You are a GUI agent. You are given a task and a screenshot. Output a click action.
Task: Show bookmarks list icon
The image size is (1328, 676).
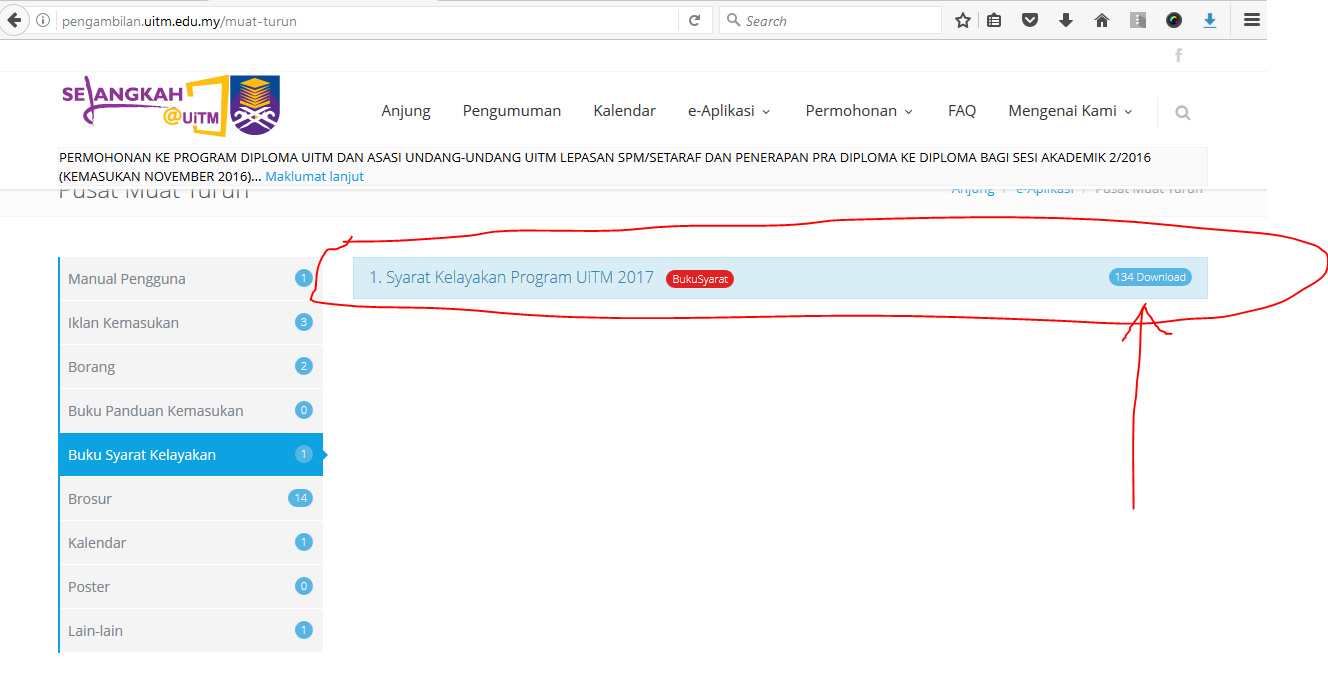point(994,20)
